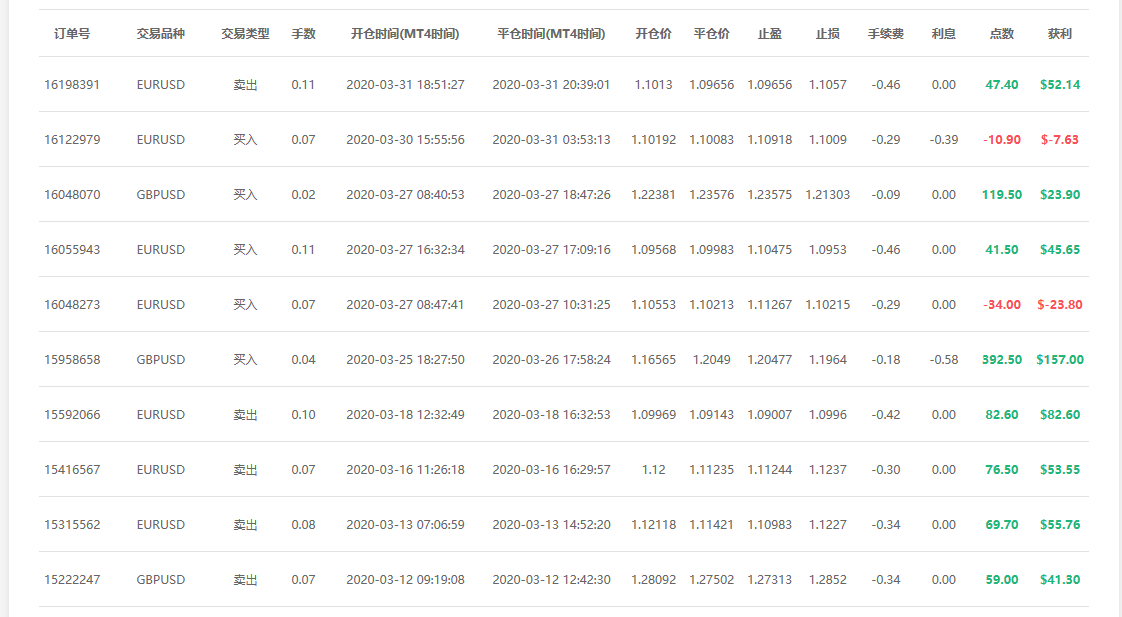The image size is (1122, 617).
Task: Select order number 16198391
Action: point(72,84)
